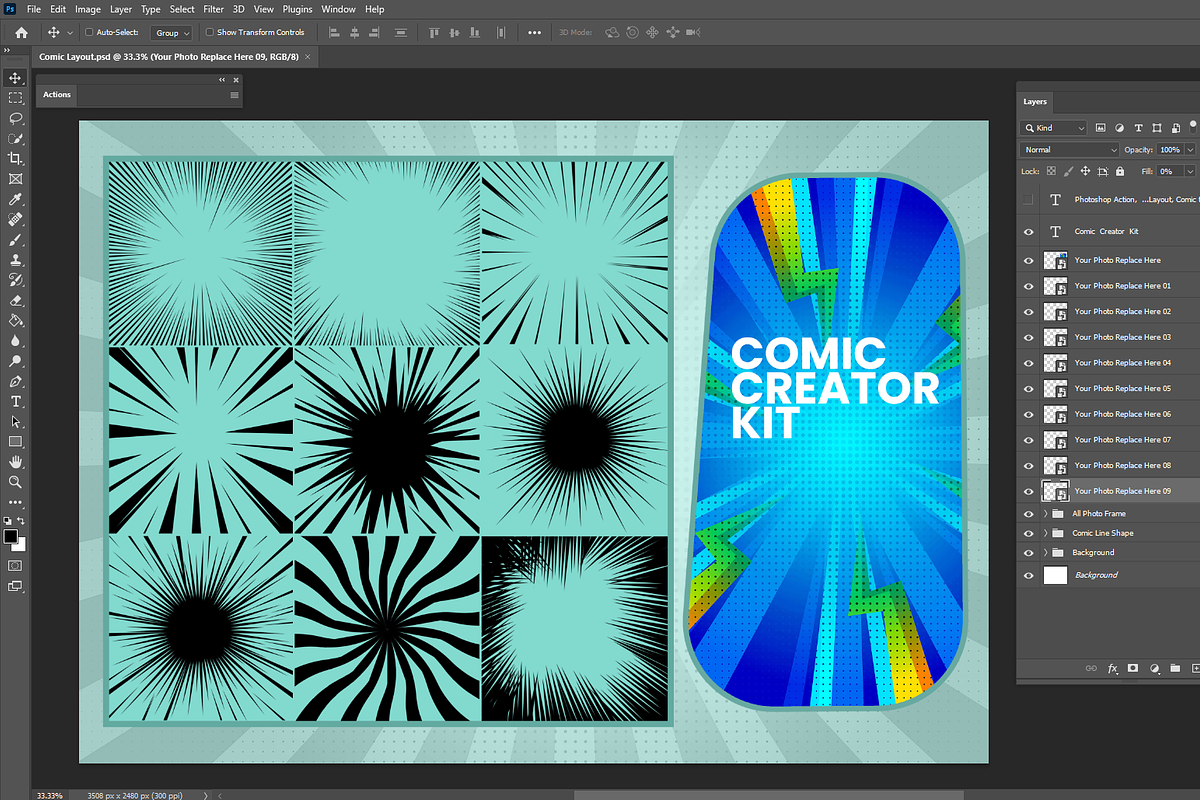1200x800 pixels.
Task: Select the Clone Stamp tool
Action: pos(15,260)
